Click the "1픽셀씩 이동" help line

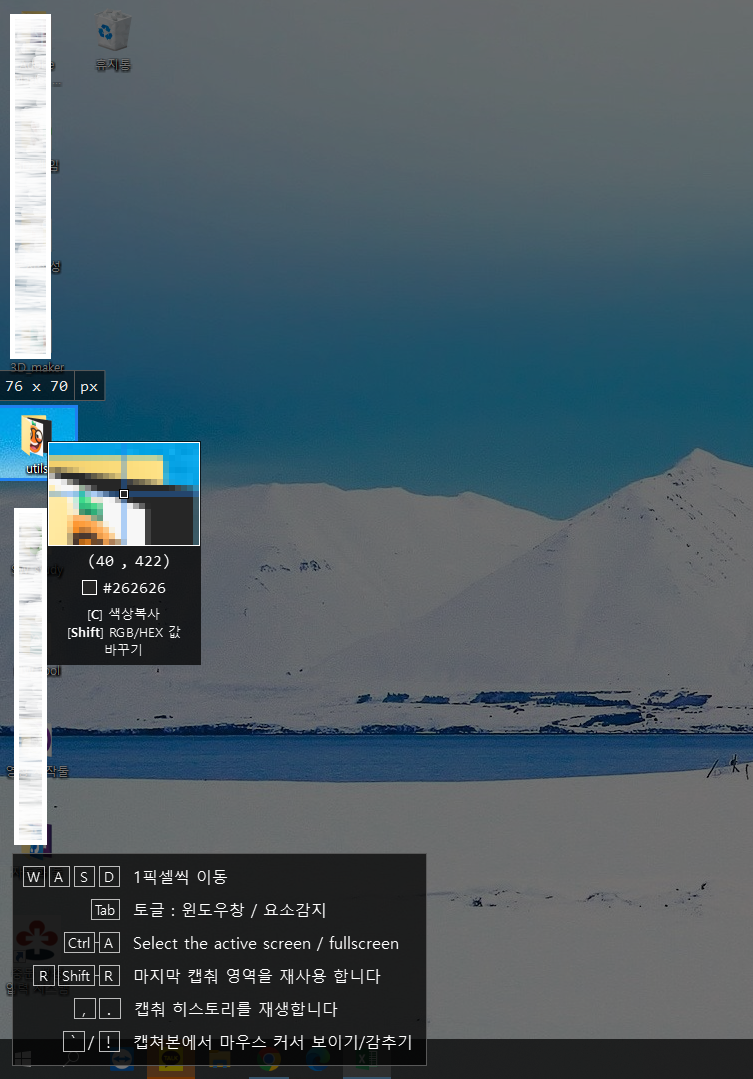click(x=180, y=877)
